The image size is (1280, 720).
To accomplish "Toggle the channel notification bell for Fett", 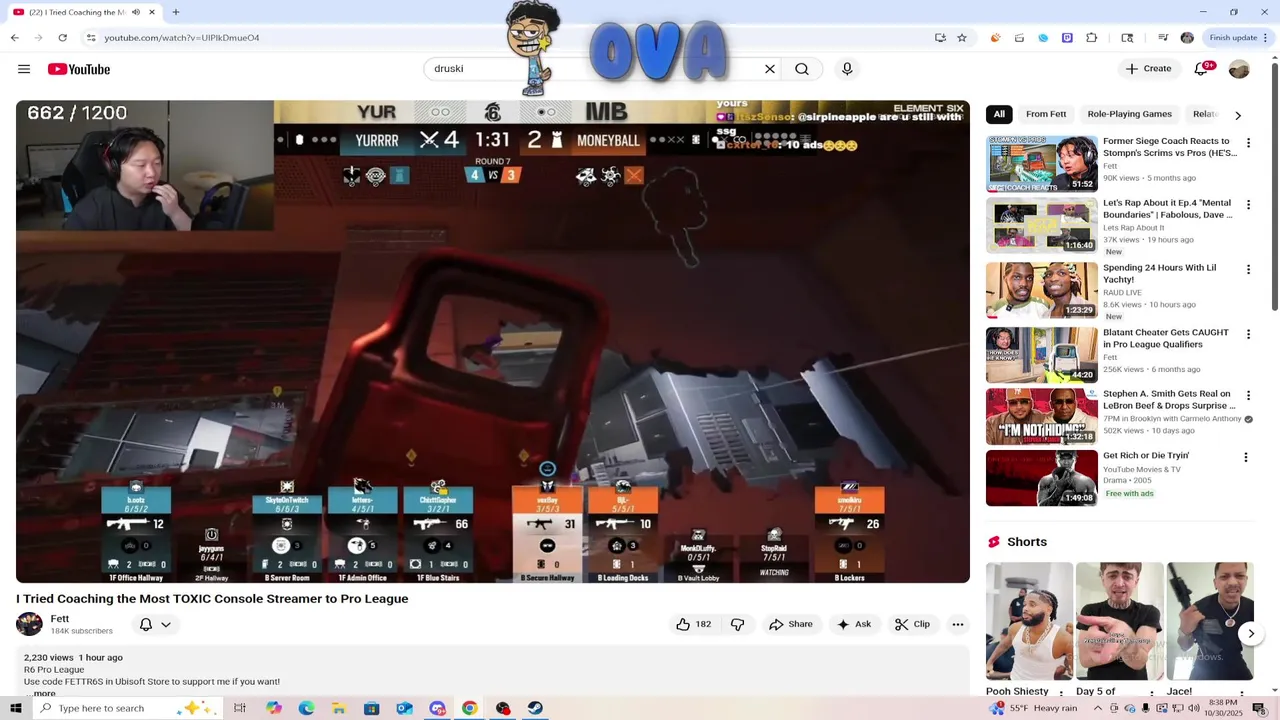I will click(146, 624).
